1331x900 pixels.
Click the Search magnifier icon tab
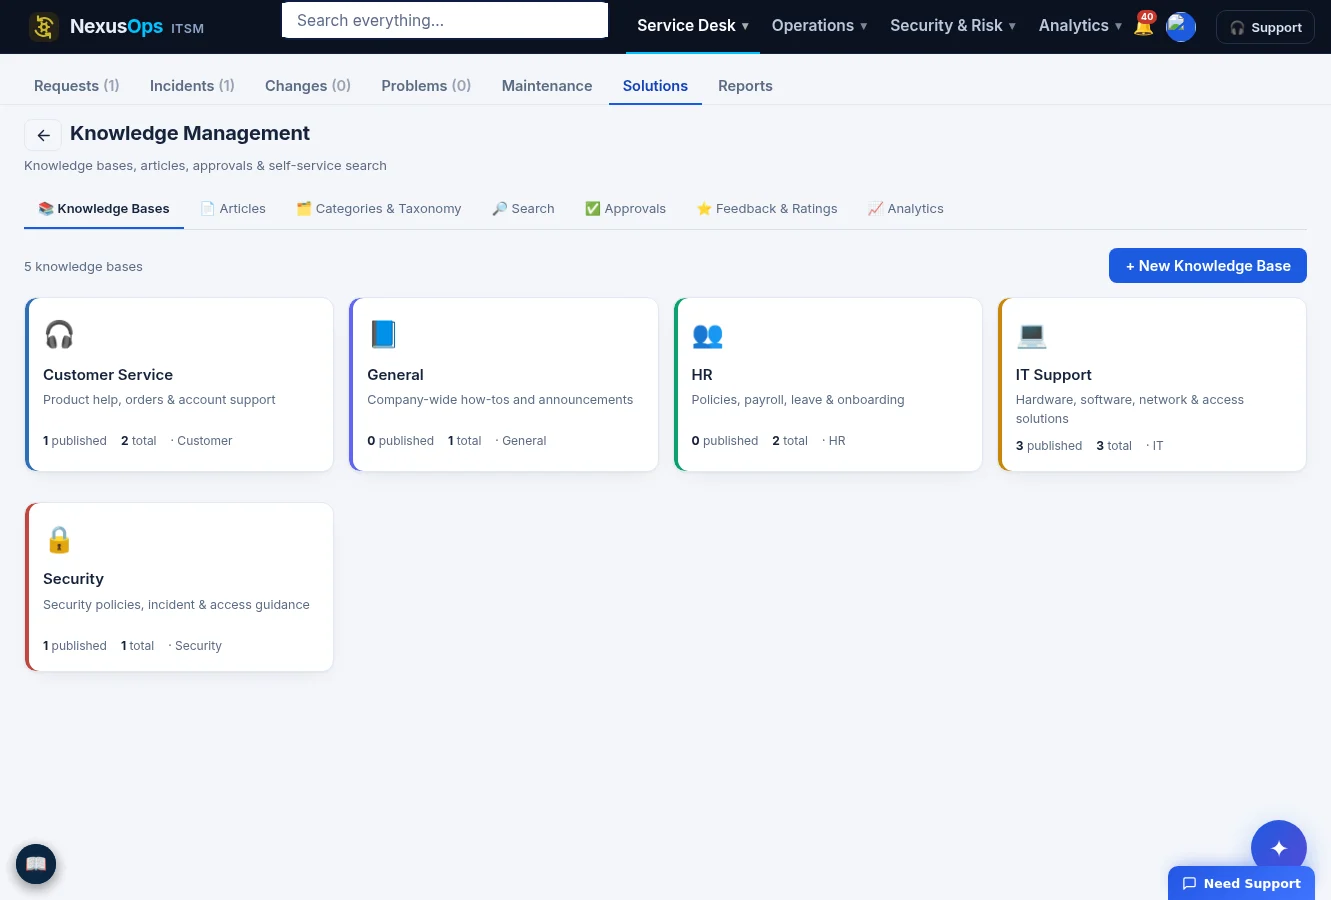[x=500, y=209]
